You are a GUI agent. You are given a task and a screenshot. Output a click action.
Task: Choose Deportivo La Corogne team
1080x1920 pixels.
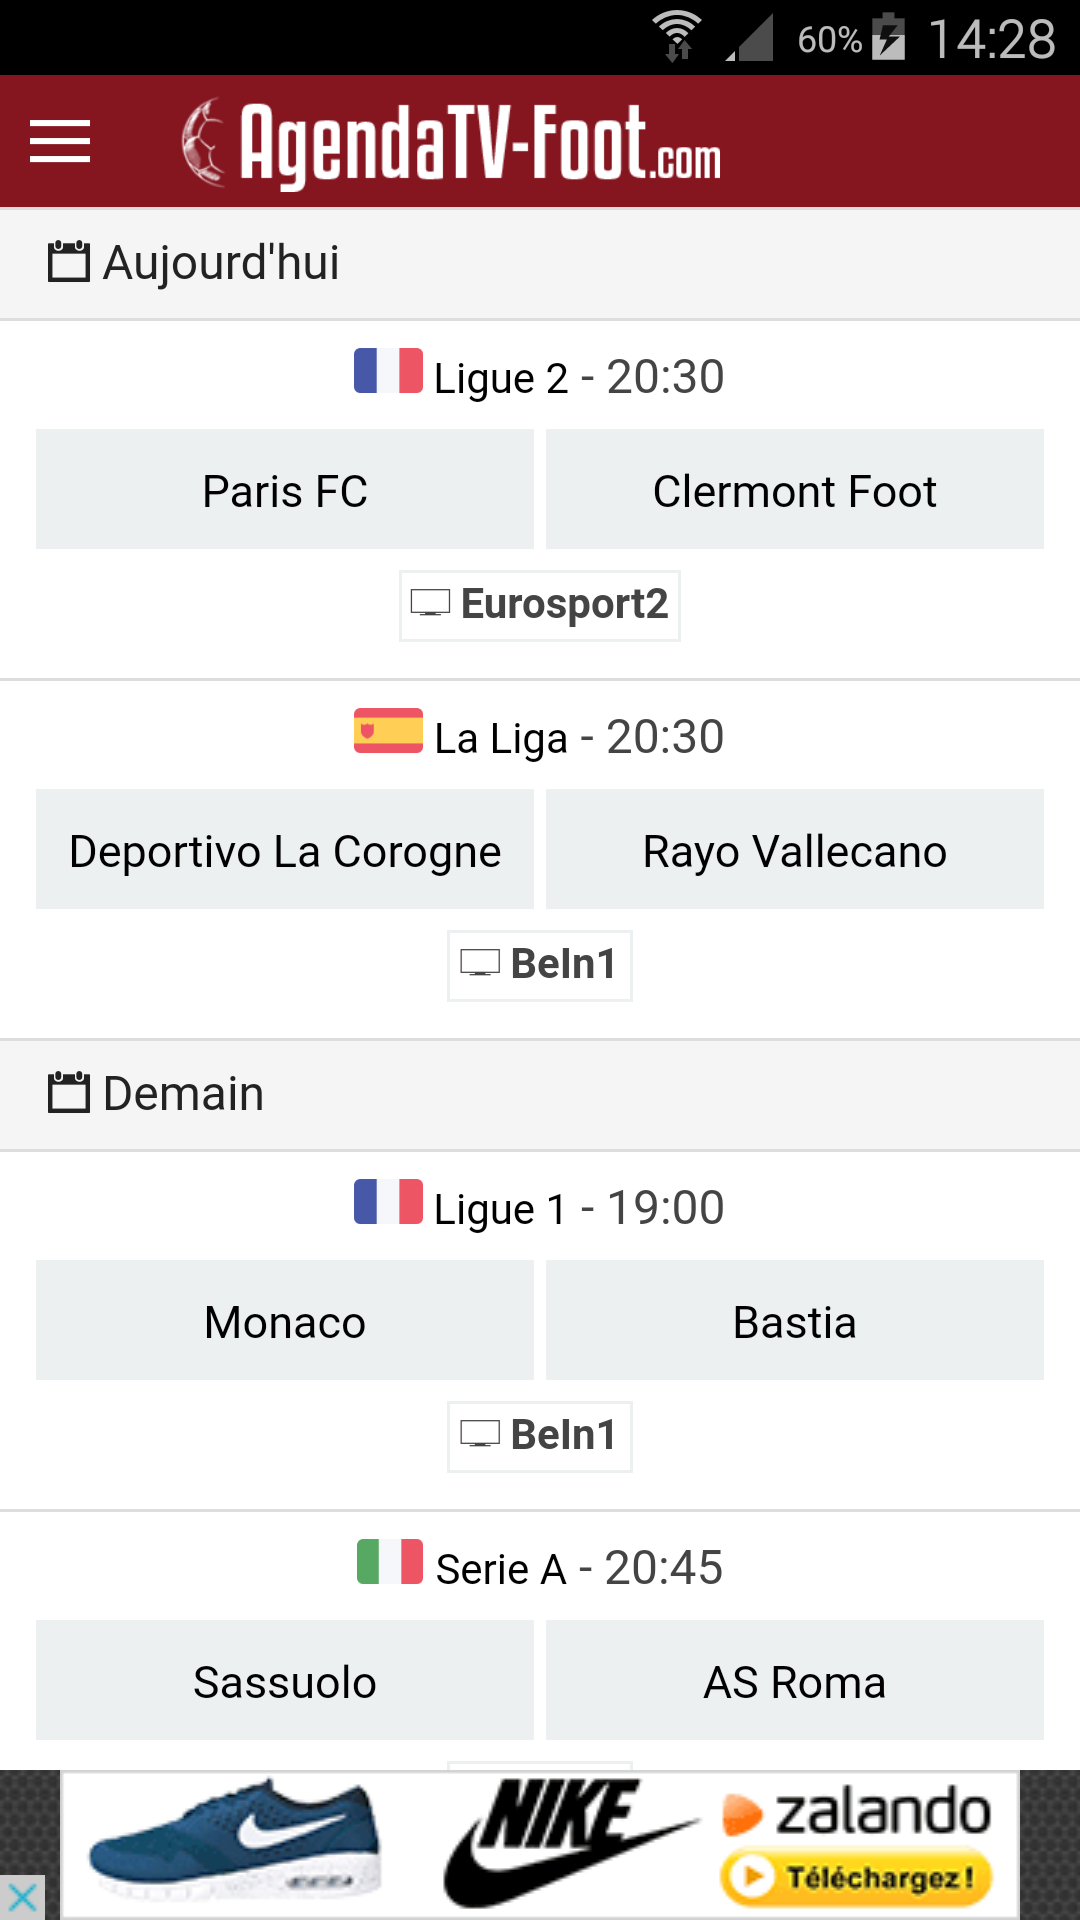285,850
